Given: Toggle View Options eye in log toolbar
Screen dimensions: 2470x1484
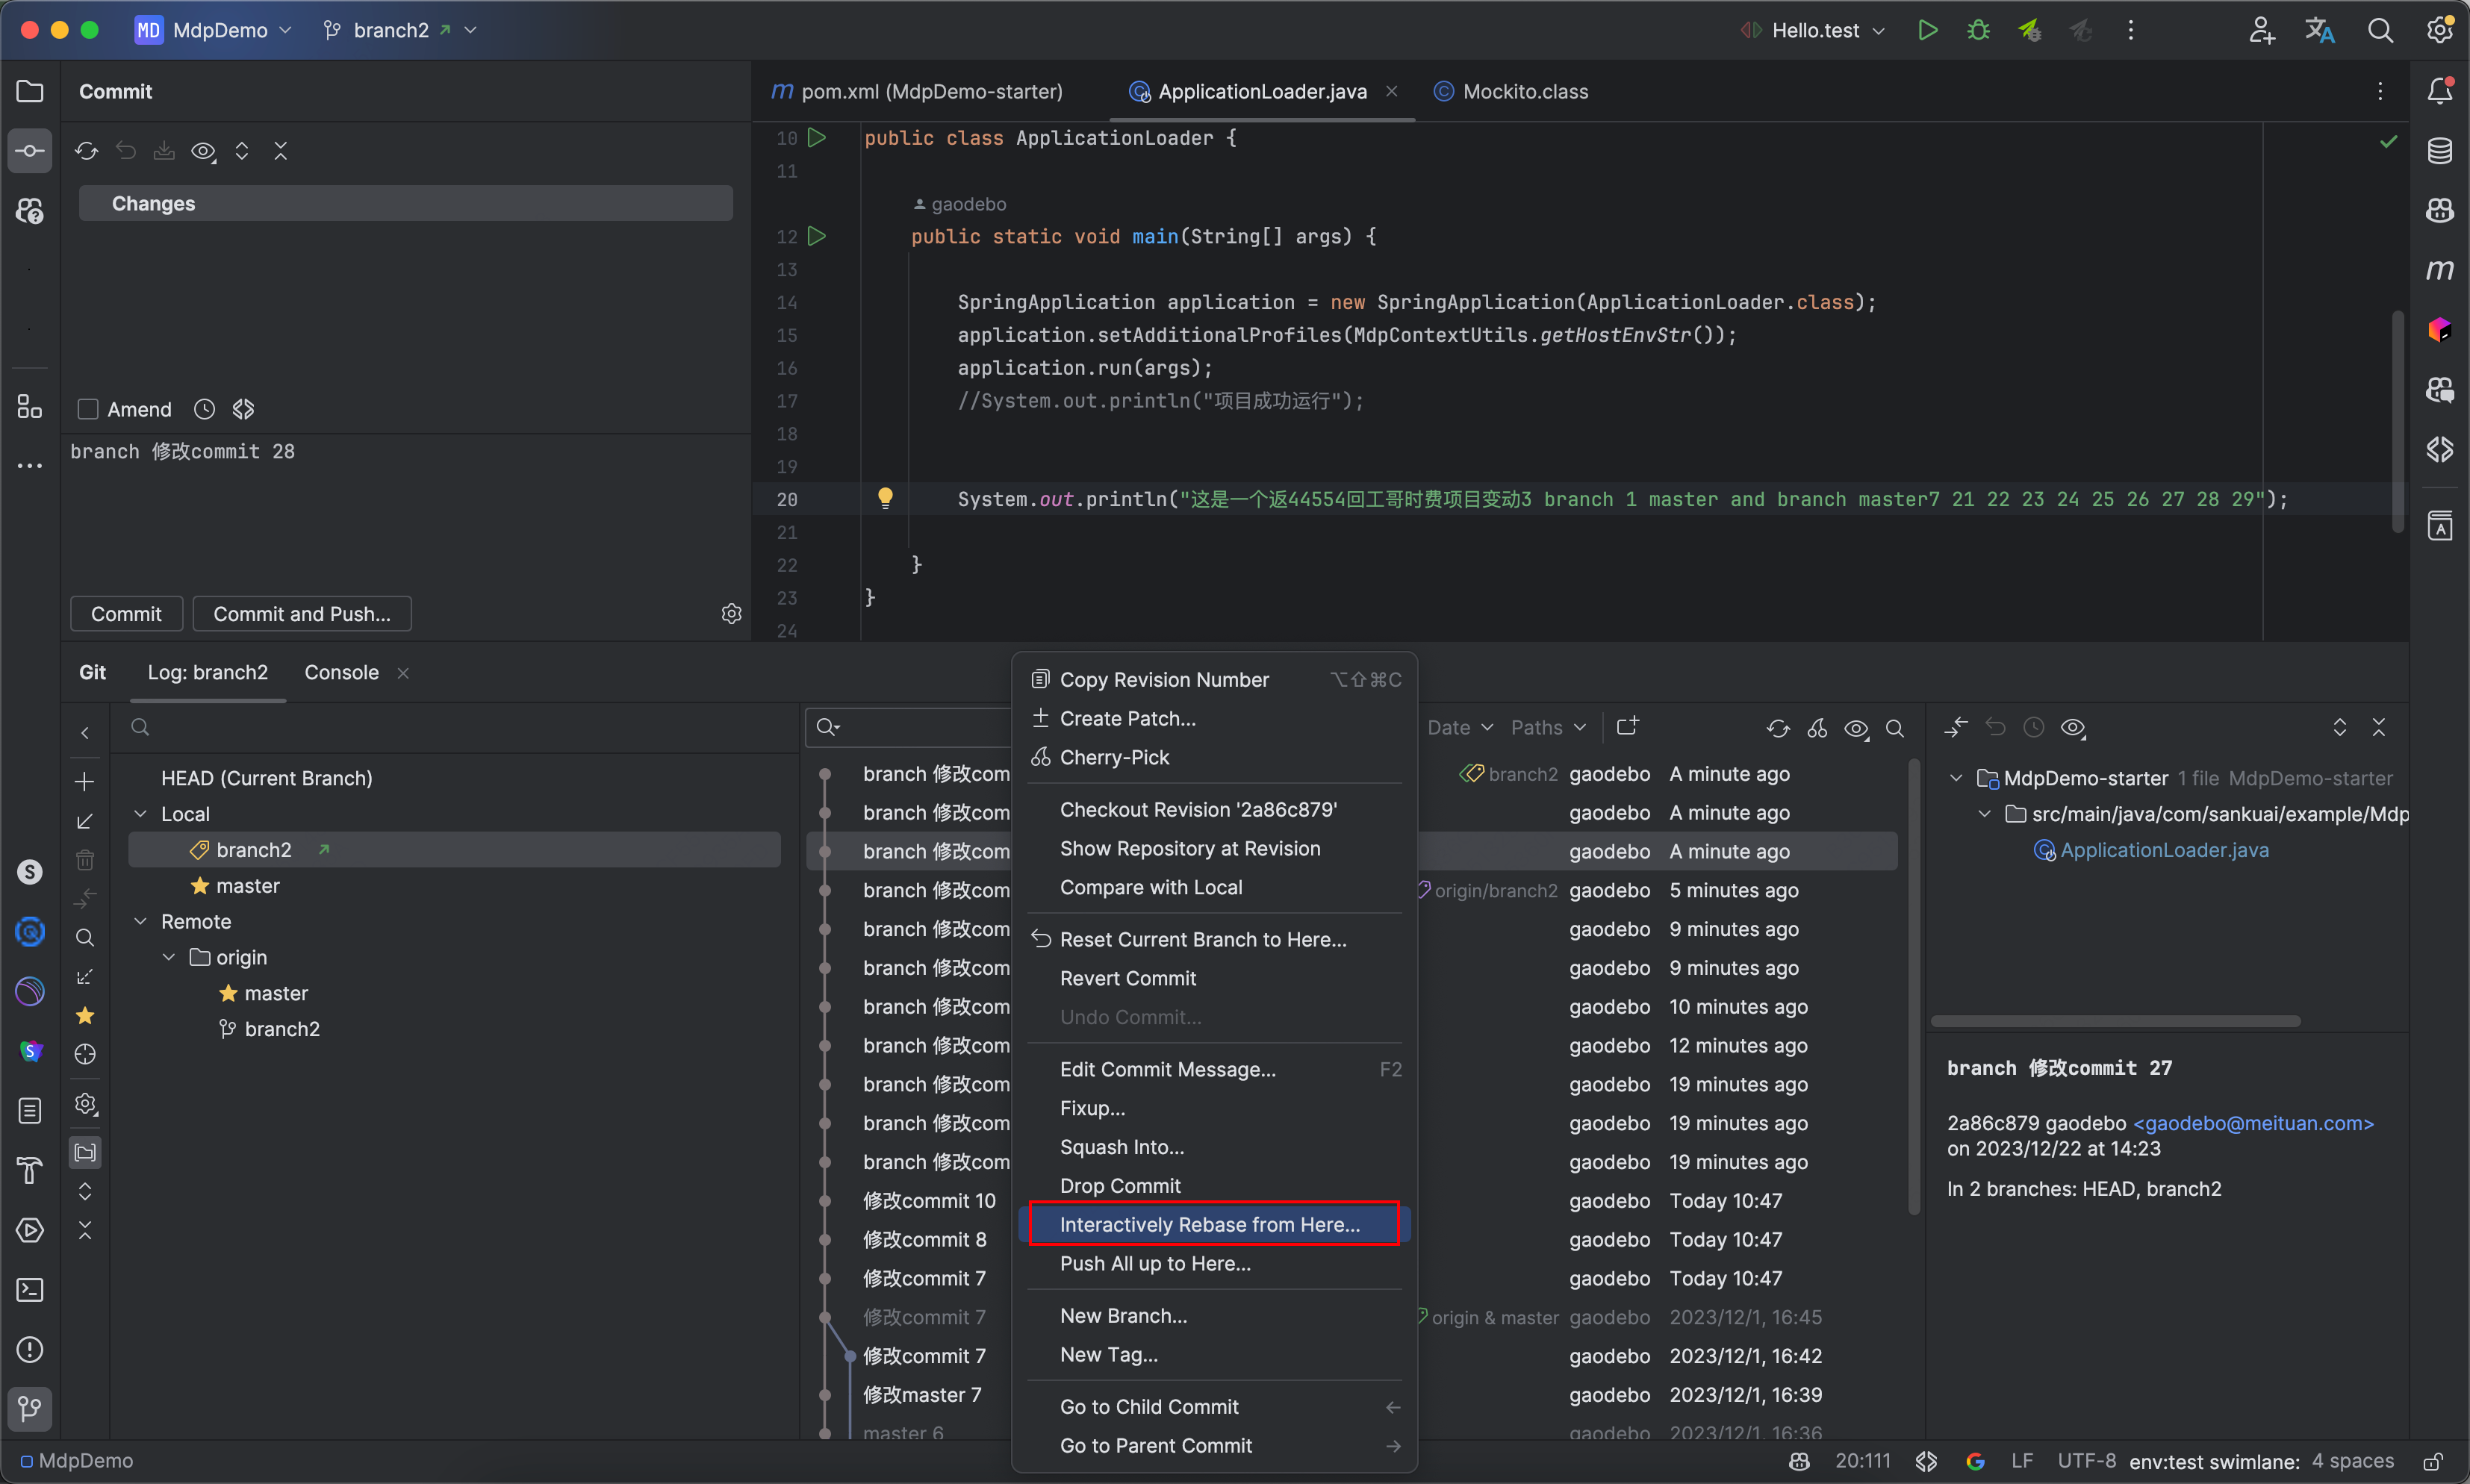Looking at the screenshot, I should pos(1856,728).
